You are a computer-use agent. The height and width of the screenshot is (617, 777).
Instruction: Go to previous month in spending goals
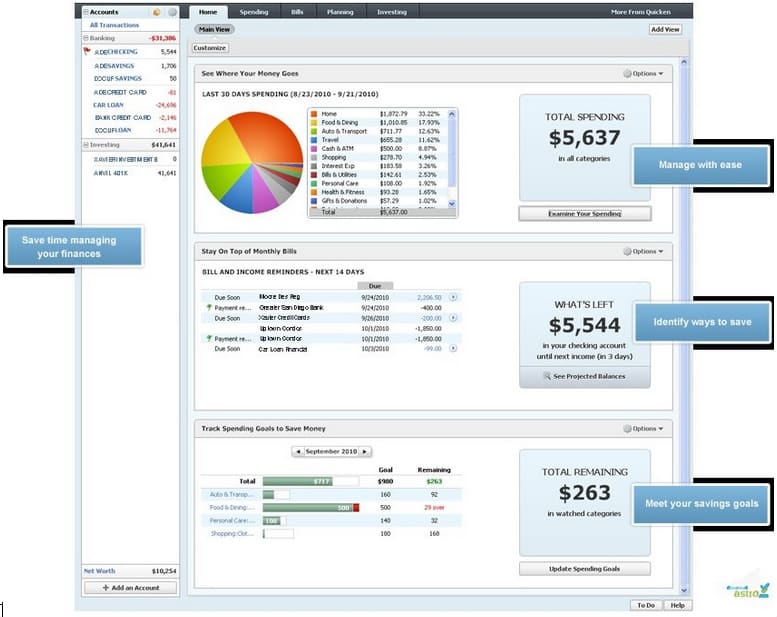click(x=298, y=451)
